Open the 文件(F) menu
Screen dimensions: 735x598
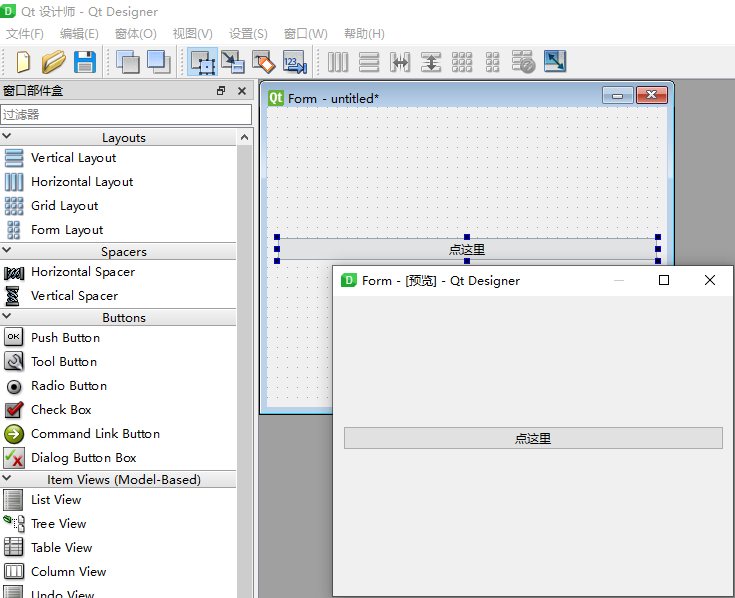click(25, 34)
